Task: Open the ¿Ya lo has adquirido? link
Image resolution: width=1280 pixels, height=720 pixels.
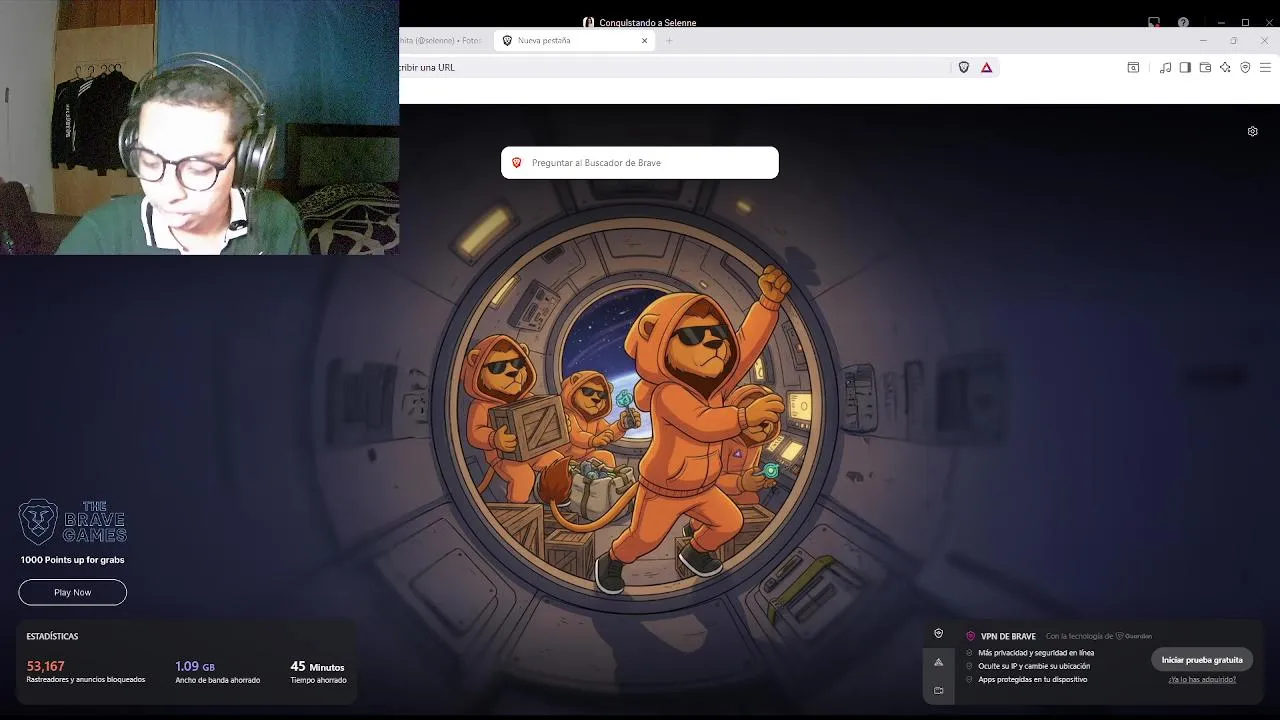Action: 1202,680
